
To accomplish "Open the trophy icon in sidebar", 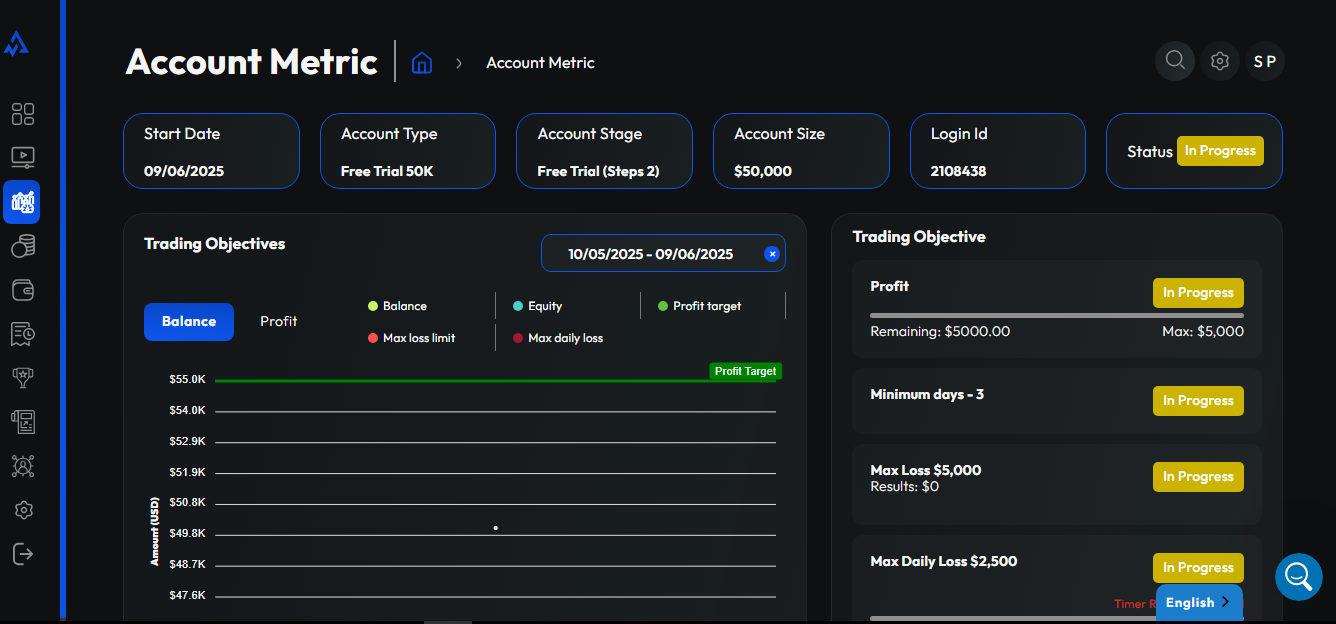I will (23, 377).
